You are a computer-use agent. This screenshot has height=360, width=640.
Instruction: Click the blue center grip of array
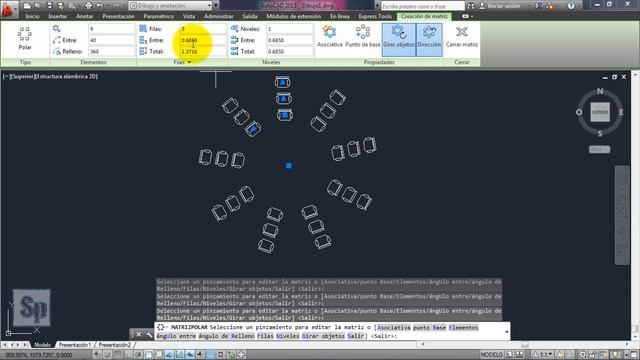(x=289, y=166)
